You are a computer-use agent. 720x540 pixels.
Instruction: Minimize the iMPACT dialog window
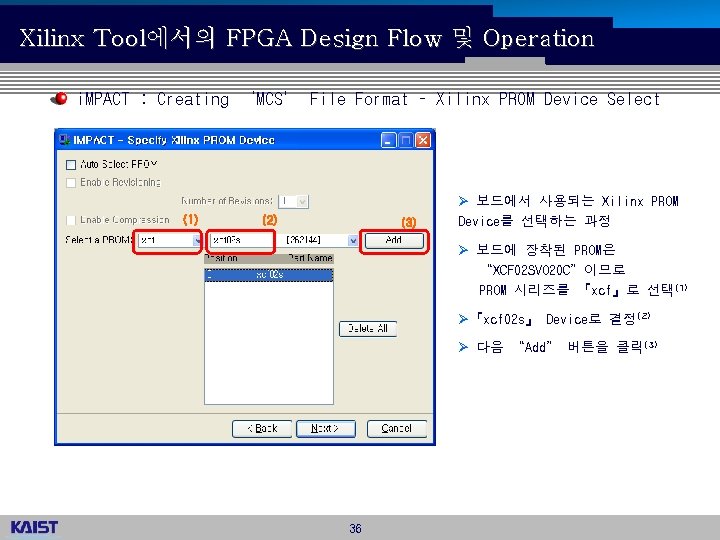388,140
